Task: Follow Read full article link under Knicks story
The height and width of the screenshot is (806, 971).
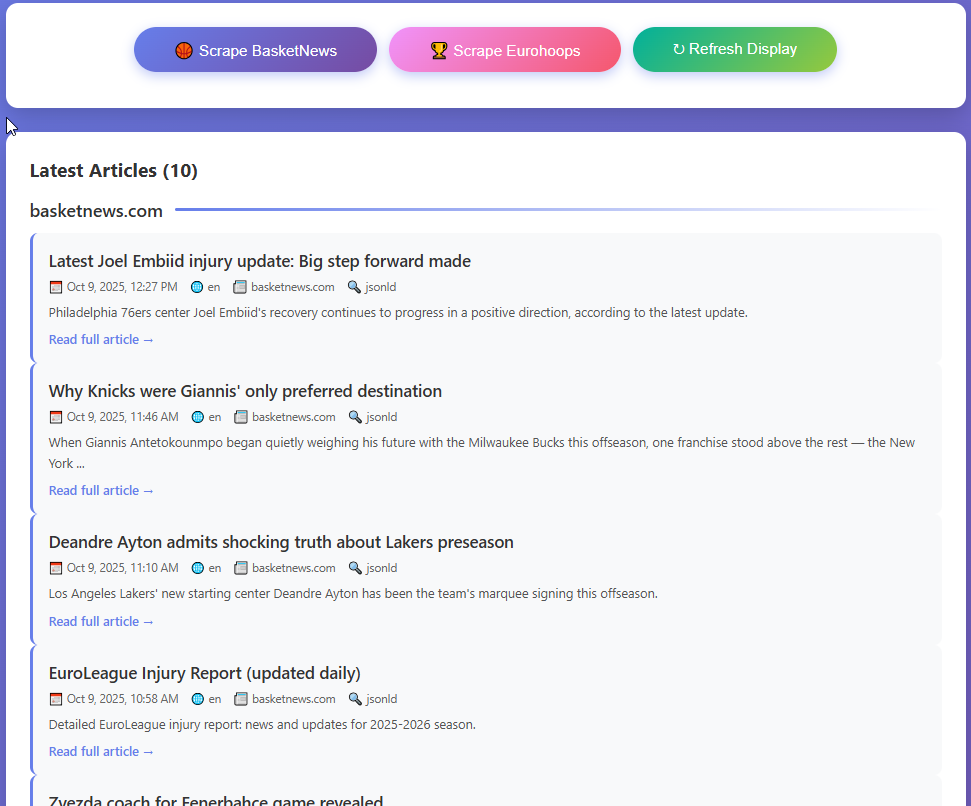Action: click(101, 491)
